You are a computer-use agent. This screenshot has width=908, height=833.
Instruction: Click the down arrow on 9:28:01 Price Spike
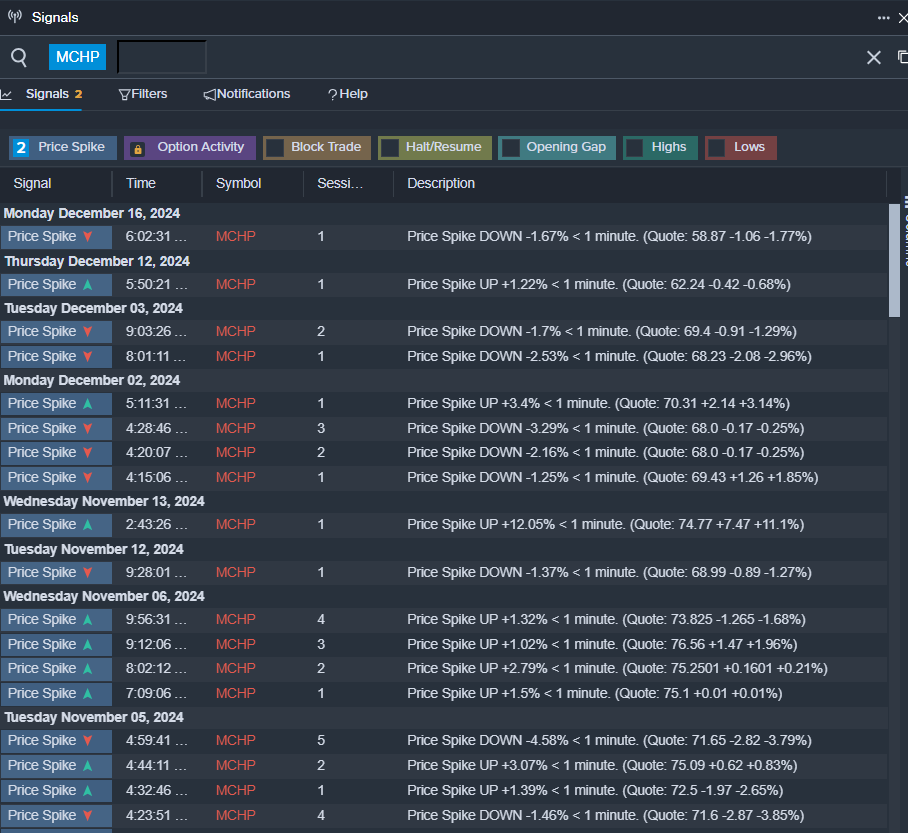coord(87,572)
